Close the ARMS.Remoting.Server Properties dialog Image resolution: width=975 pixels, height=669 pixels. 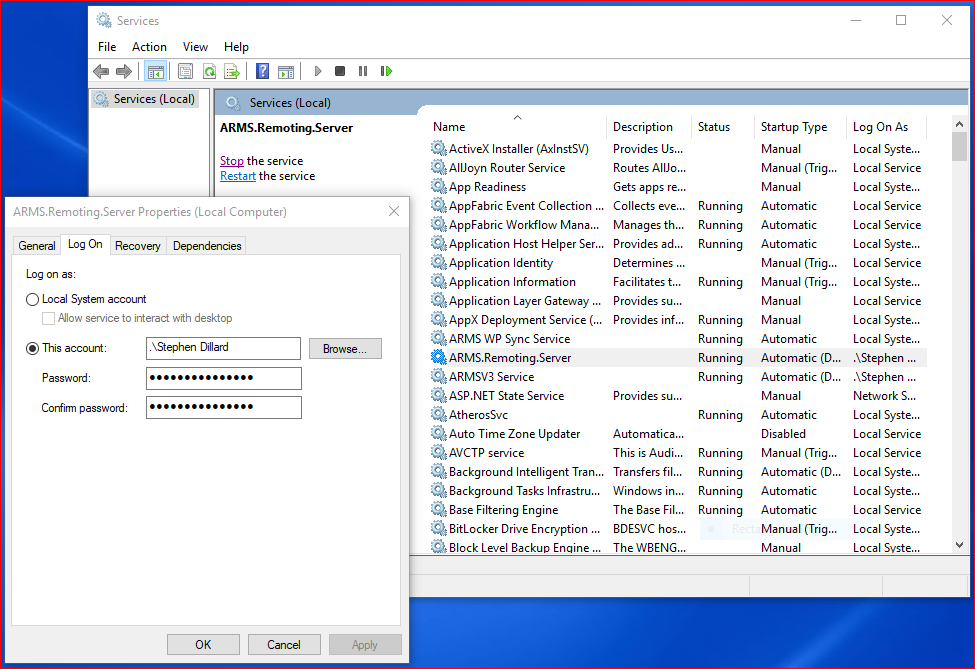[x=394, y=211]
